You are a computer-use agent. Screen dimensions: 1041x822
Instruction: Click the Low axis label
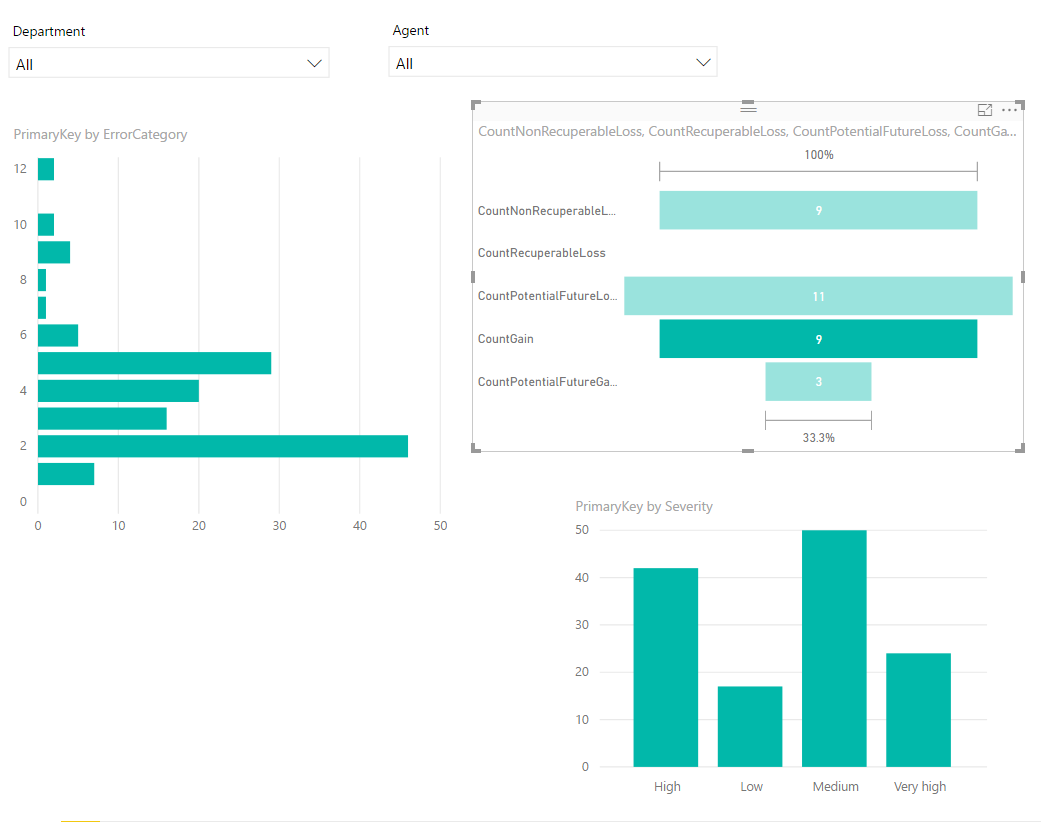pyautogui.click(x=751, y=787)
